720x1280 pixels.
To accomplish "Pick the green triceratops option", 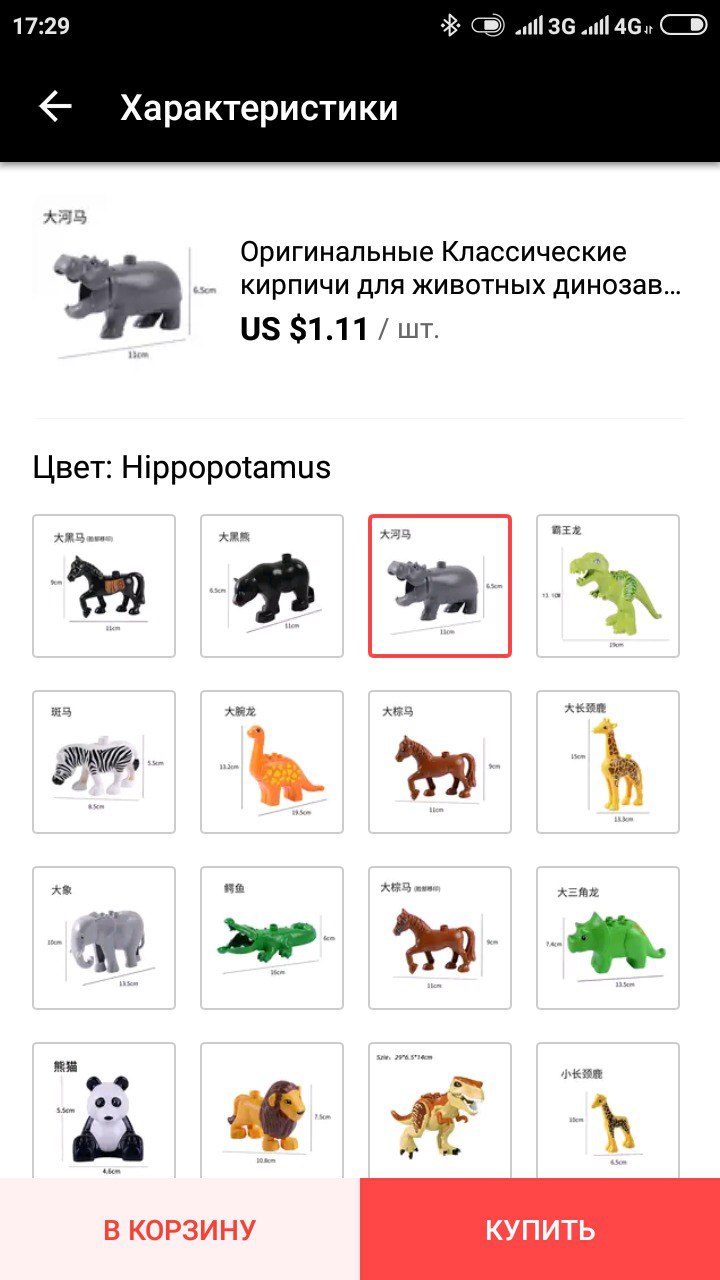I will point(608,938).
